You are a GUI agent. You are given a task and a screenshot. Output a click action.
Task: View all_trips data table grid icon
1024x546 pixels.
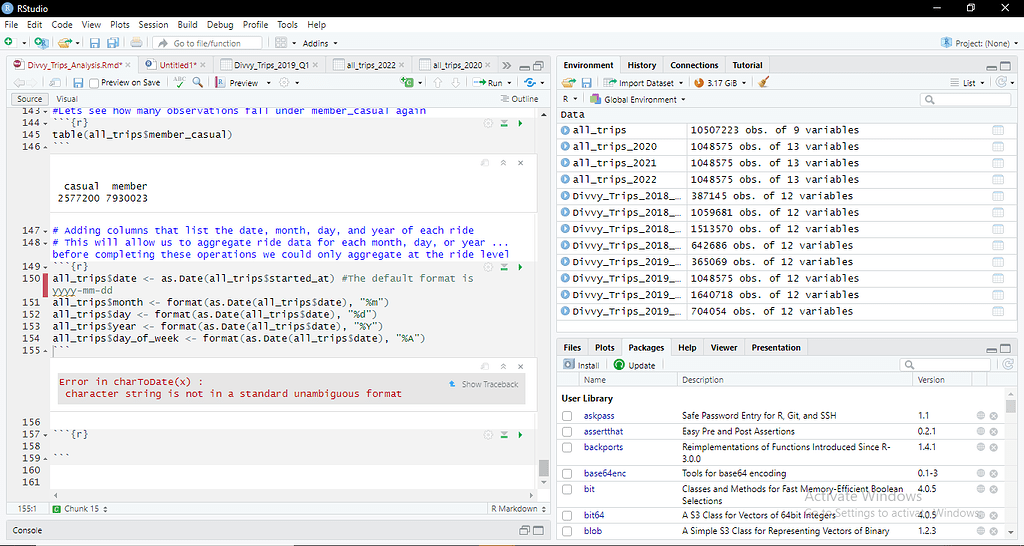pos(998,130)
